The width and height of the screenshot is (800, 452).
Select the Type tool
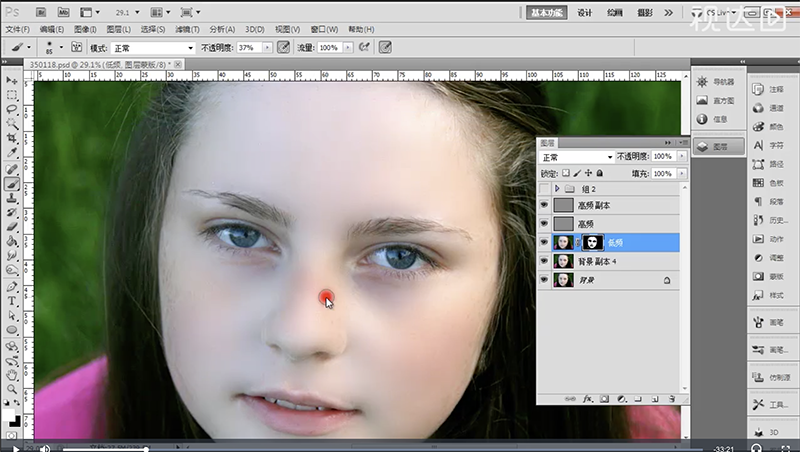pyautogui.click(x=12, y=301)
